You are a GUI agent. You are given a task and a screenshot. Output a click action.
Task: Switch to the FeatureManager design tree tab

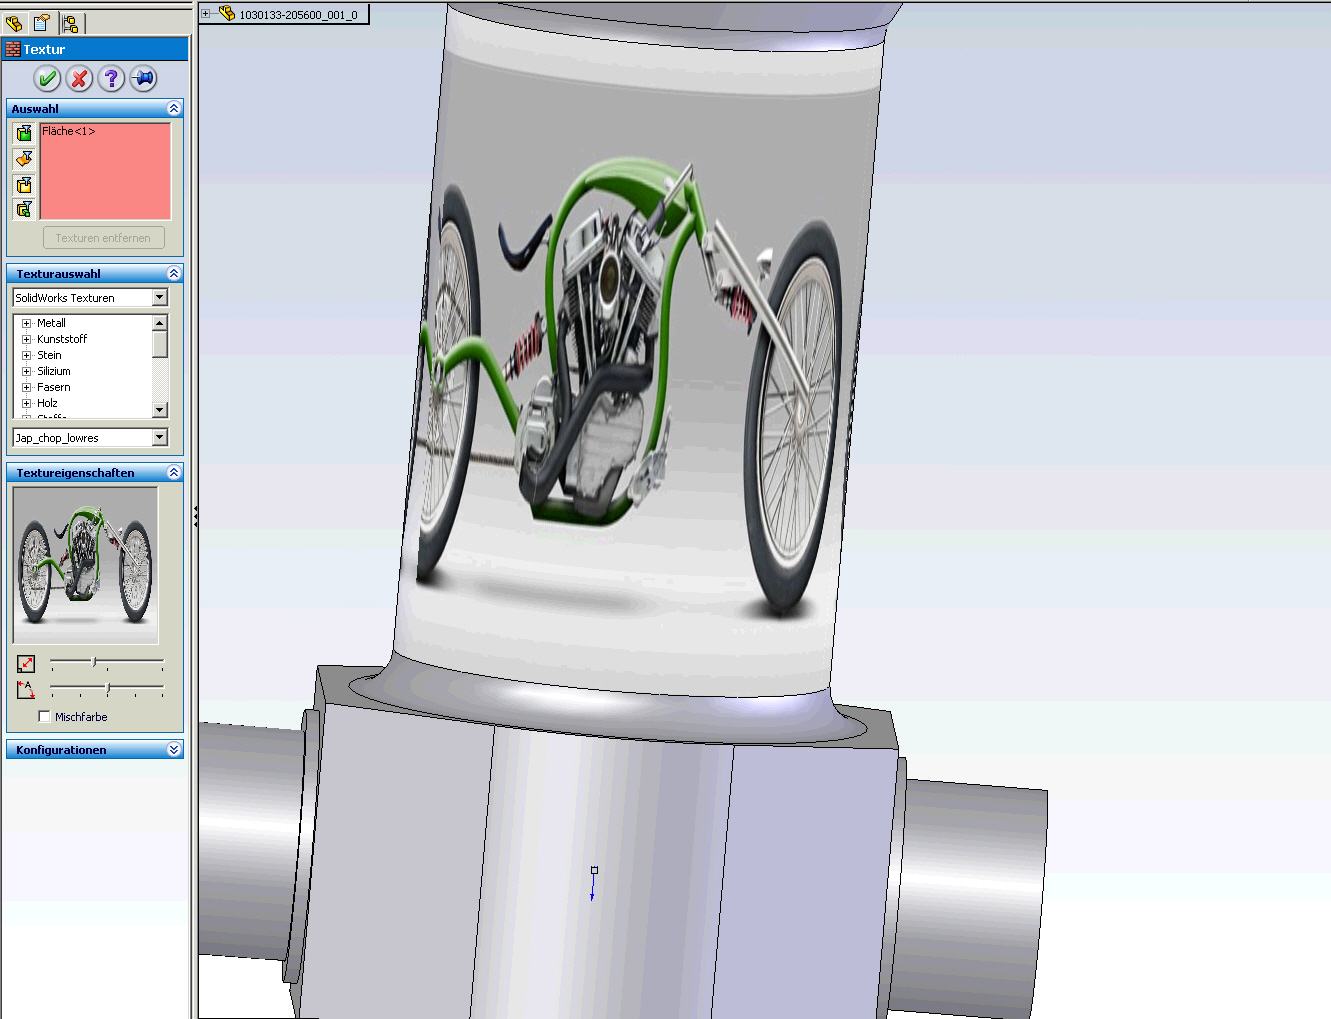point(14,23)
